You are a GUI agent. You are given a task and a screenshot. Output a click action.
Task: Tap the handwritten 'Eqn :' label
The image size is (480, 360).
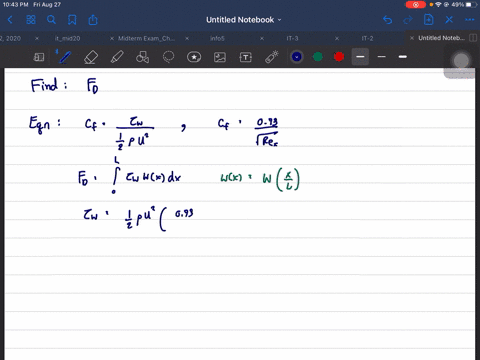click(45, 125)
